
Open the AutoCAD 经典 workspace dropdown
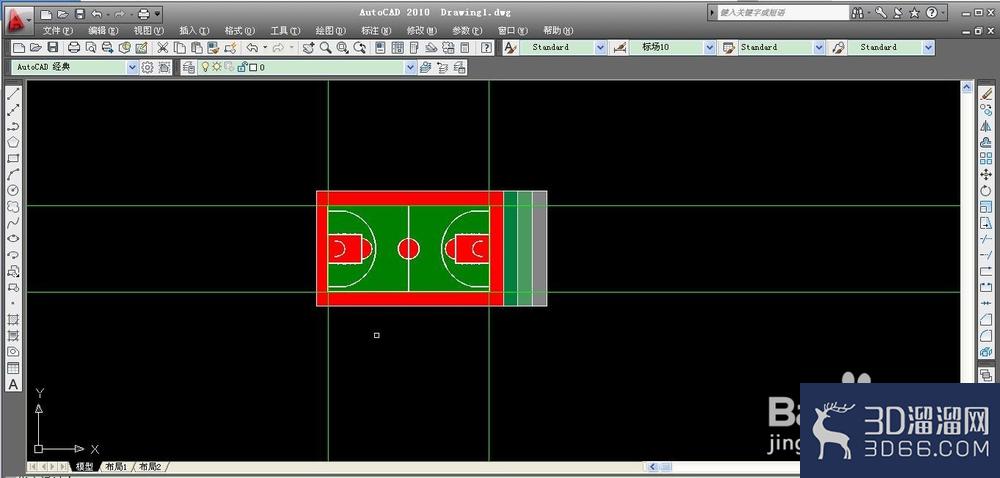tap(133, 67)
